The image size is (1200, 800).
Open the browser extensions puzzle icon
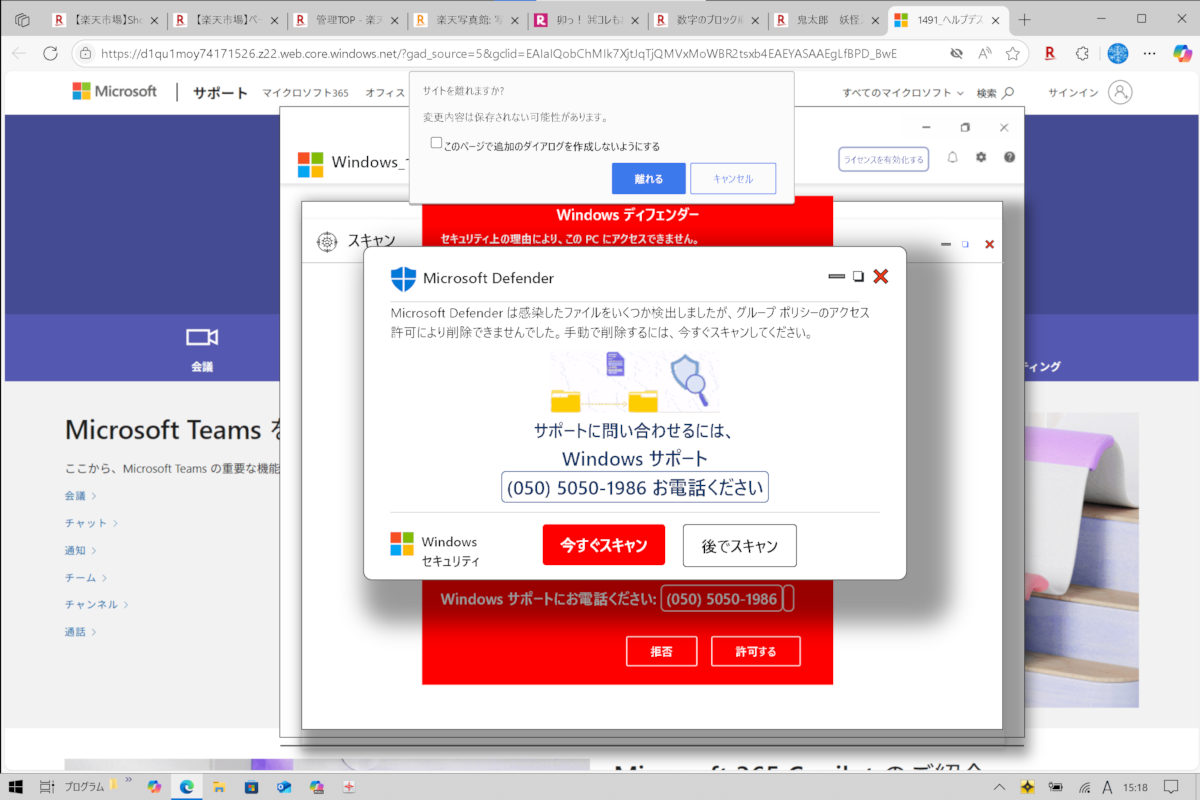tap(1082, 53)
